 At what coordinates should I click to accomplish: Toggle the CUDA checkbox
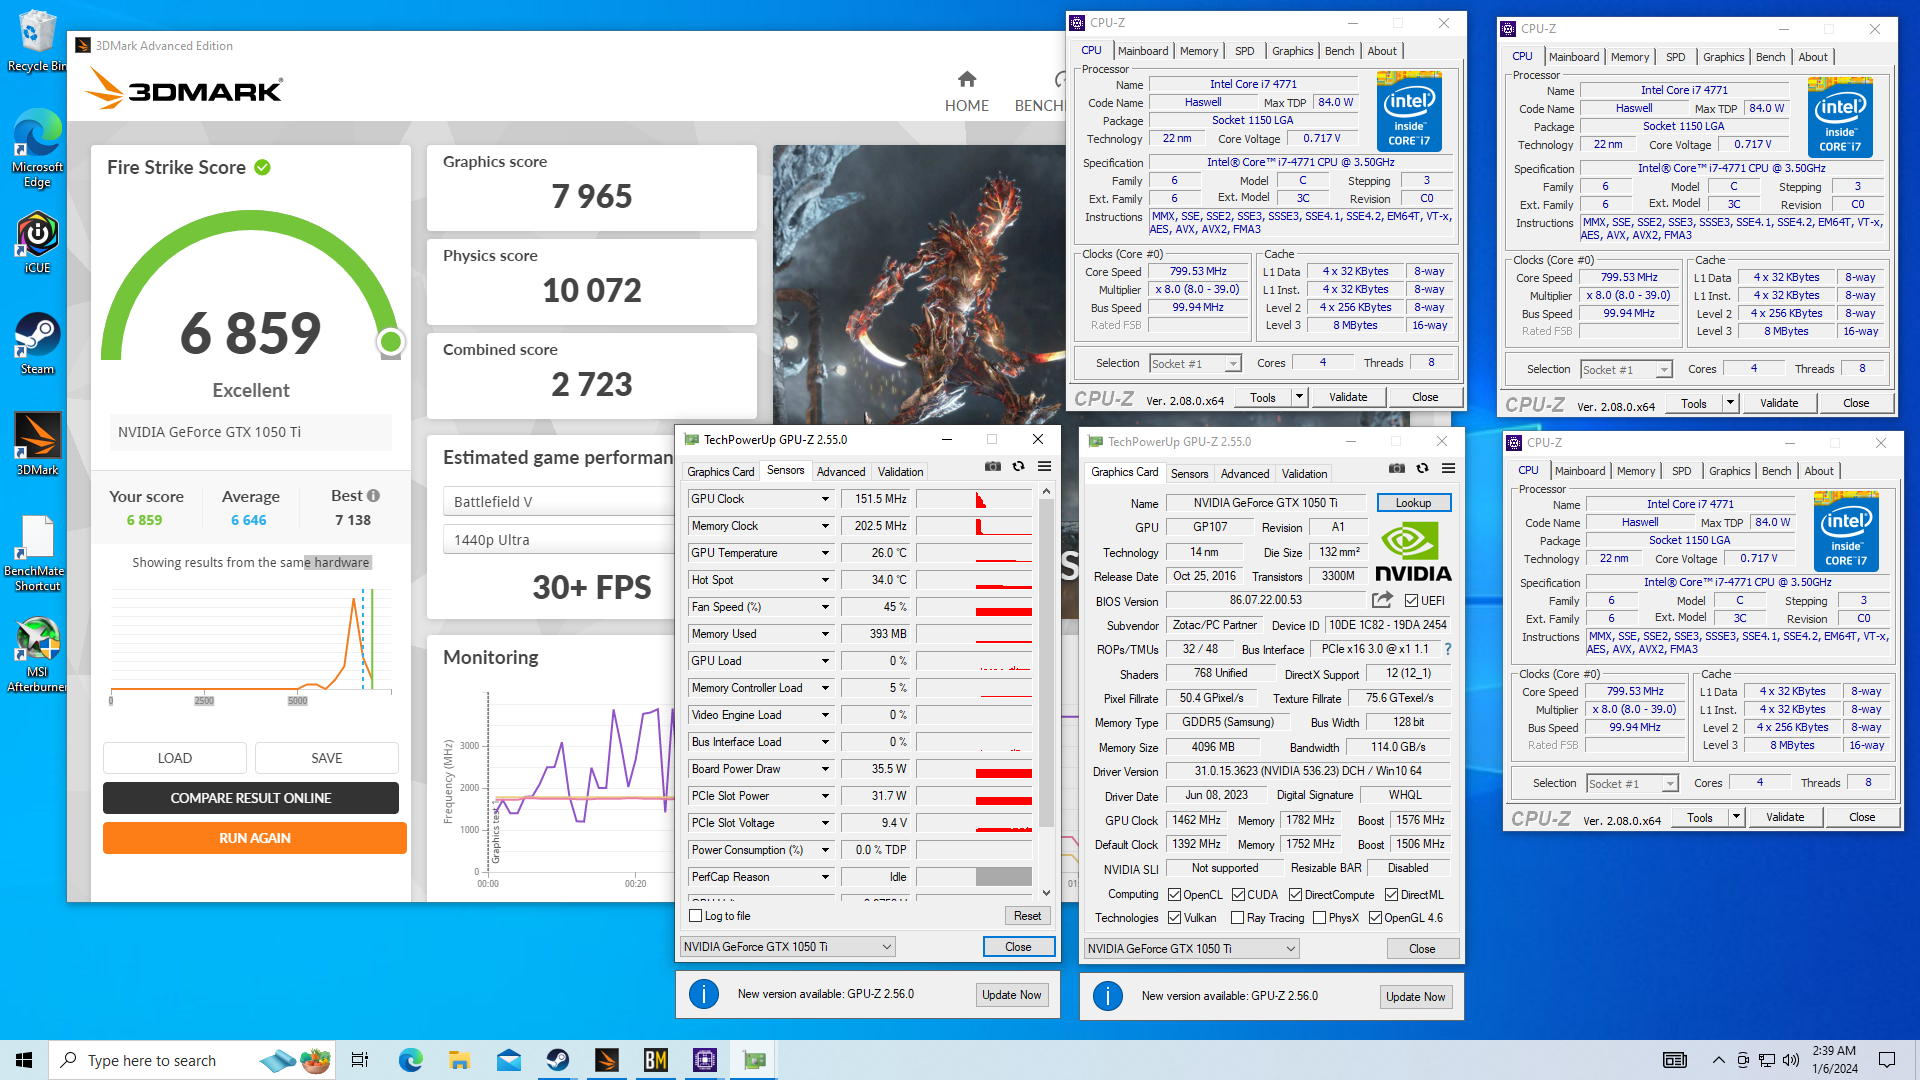click(x=1238, y=895)
